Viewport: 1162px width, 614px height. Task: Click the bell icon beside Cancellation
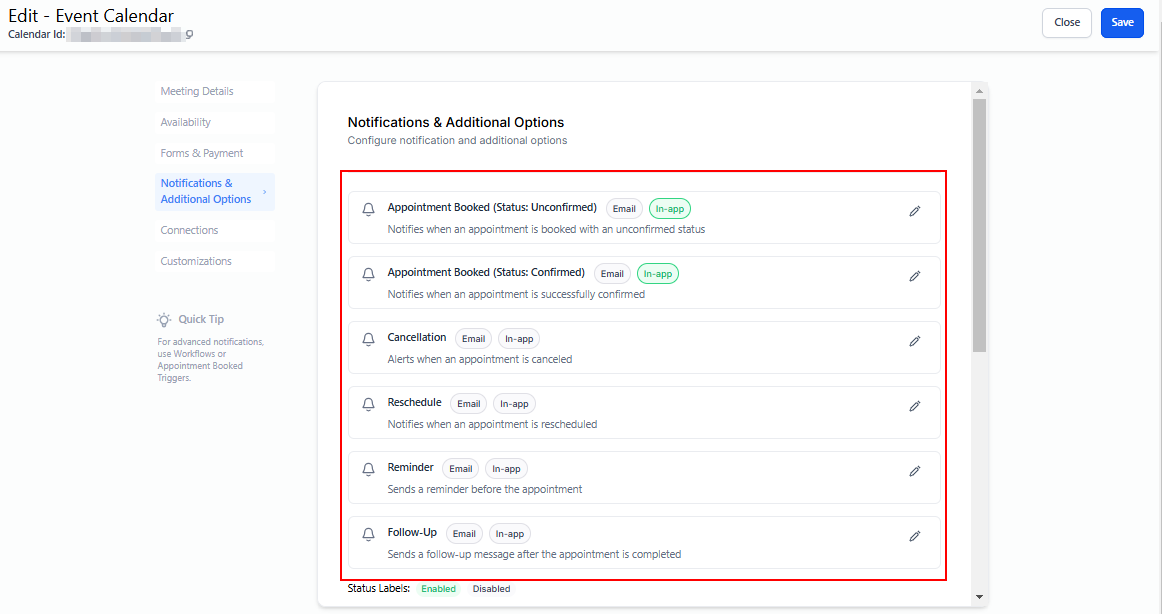coord(368,340)
